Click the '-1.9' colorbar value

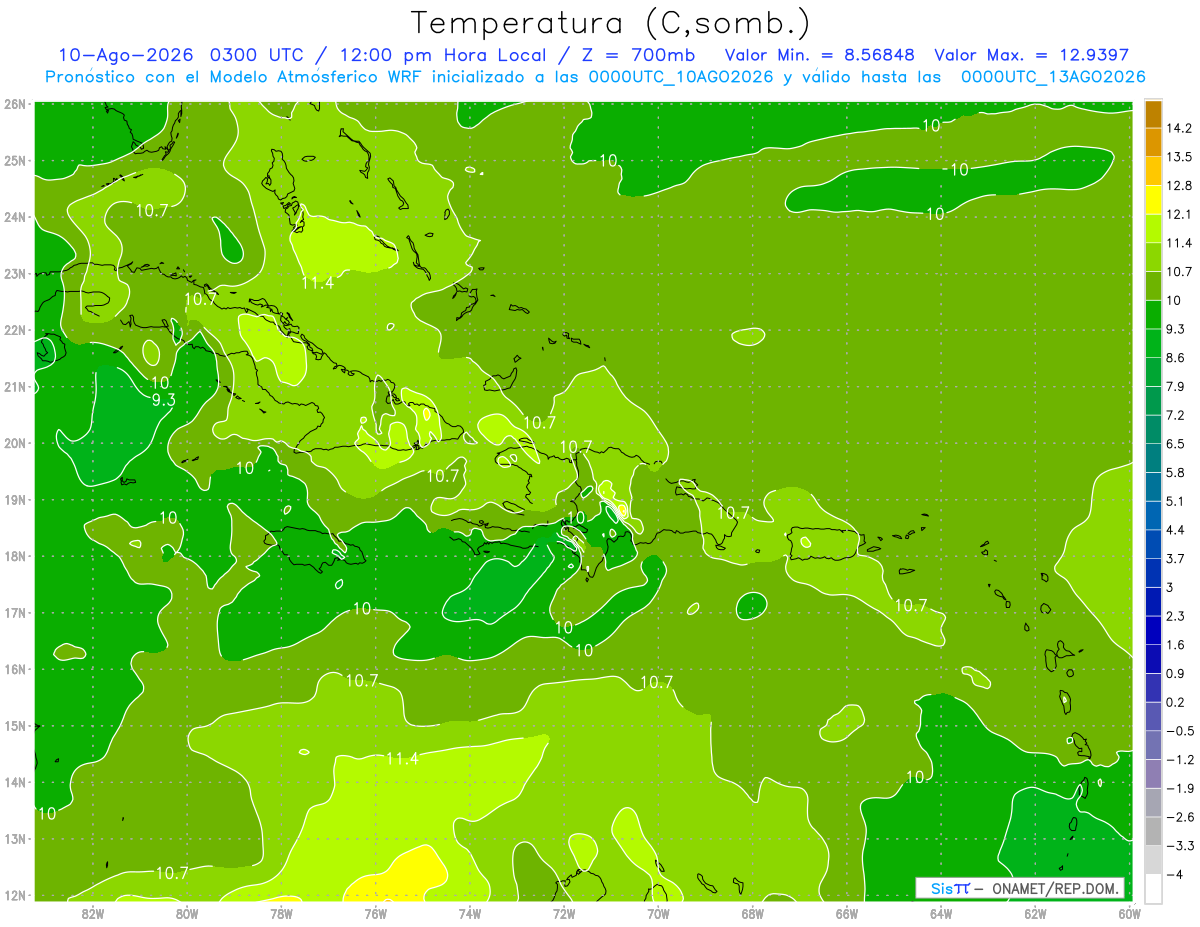point(1179,788)
